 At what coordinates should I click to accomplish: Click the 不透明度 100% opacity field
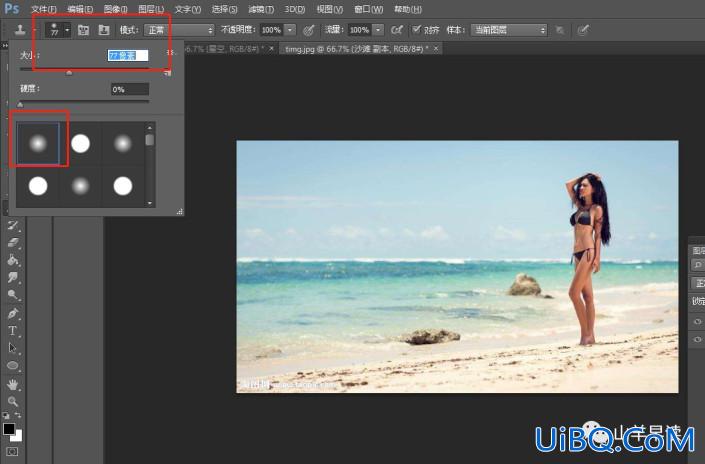(x=272, y=30)
